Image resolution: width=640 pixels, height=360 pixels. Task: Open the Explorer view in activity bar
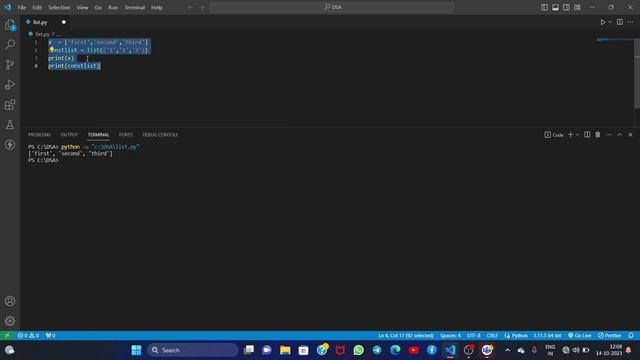pos(10,25)
